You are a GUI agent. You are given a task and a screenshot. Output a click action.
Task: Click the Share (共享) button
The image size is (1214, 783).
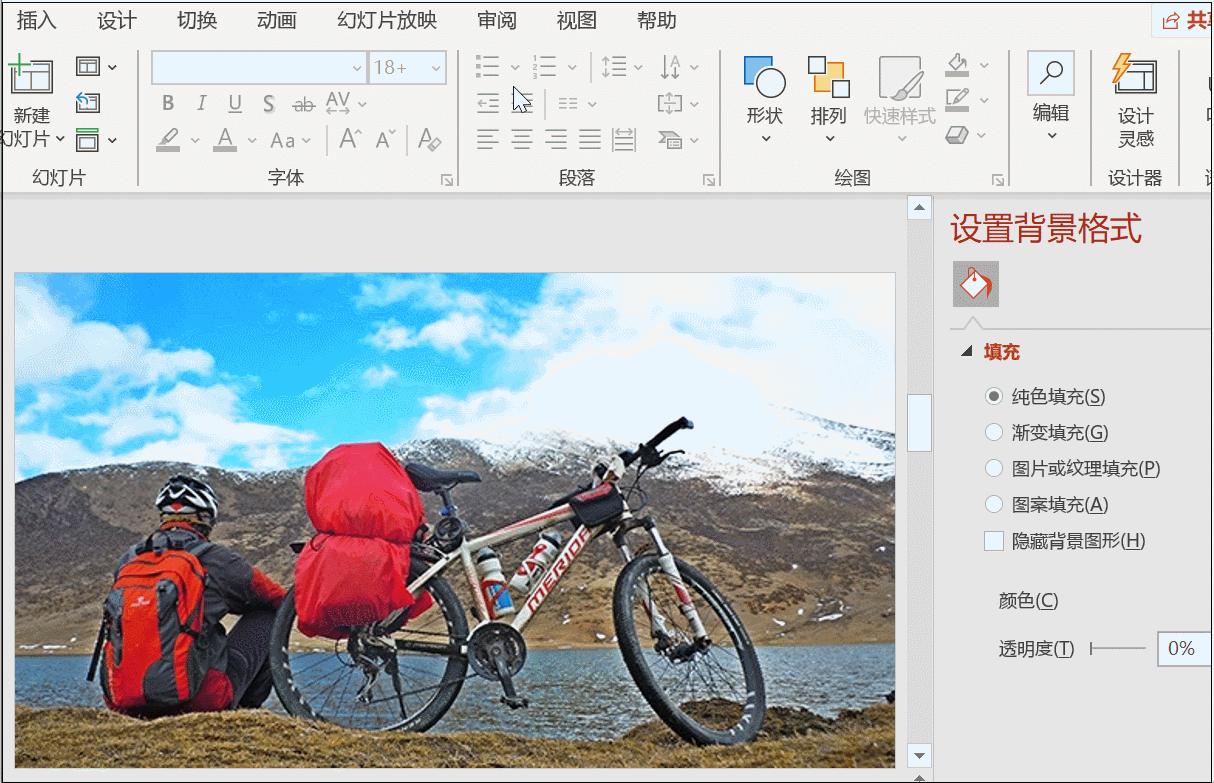(x=1186, y=20)
